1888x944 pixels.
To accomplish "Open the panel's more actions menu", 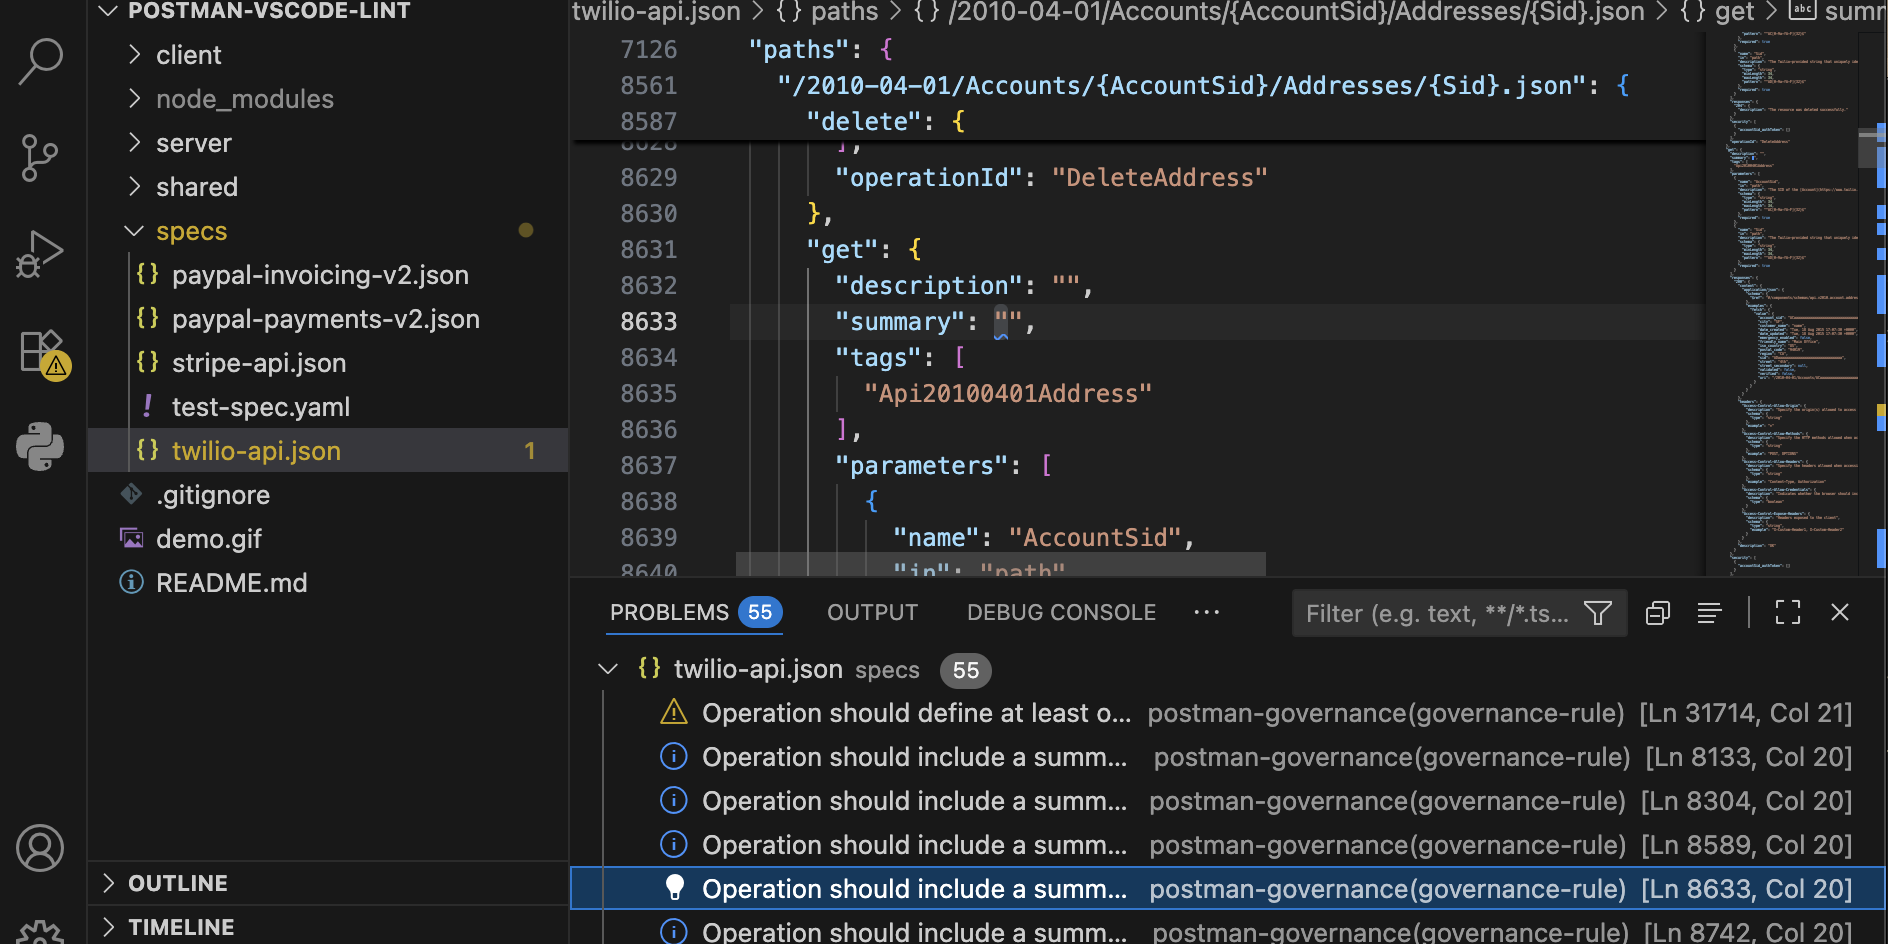I will point(1206,613).
